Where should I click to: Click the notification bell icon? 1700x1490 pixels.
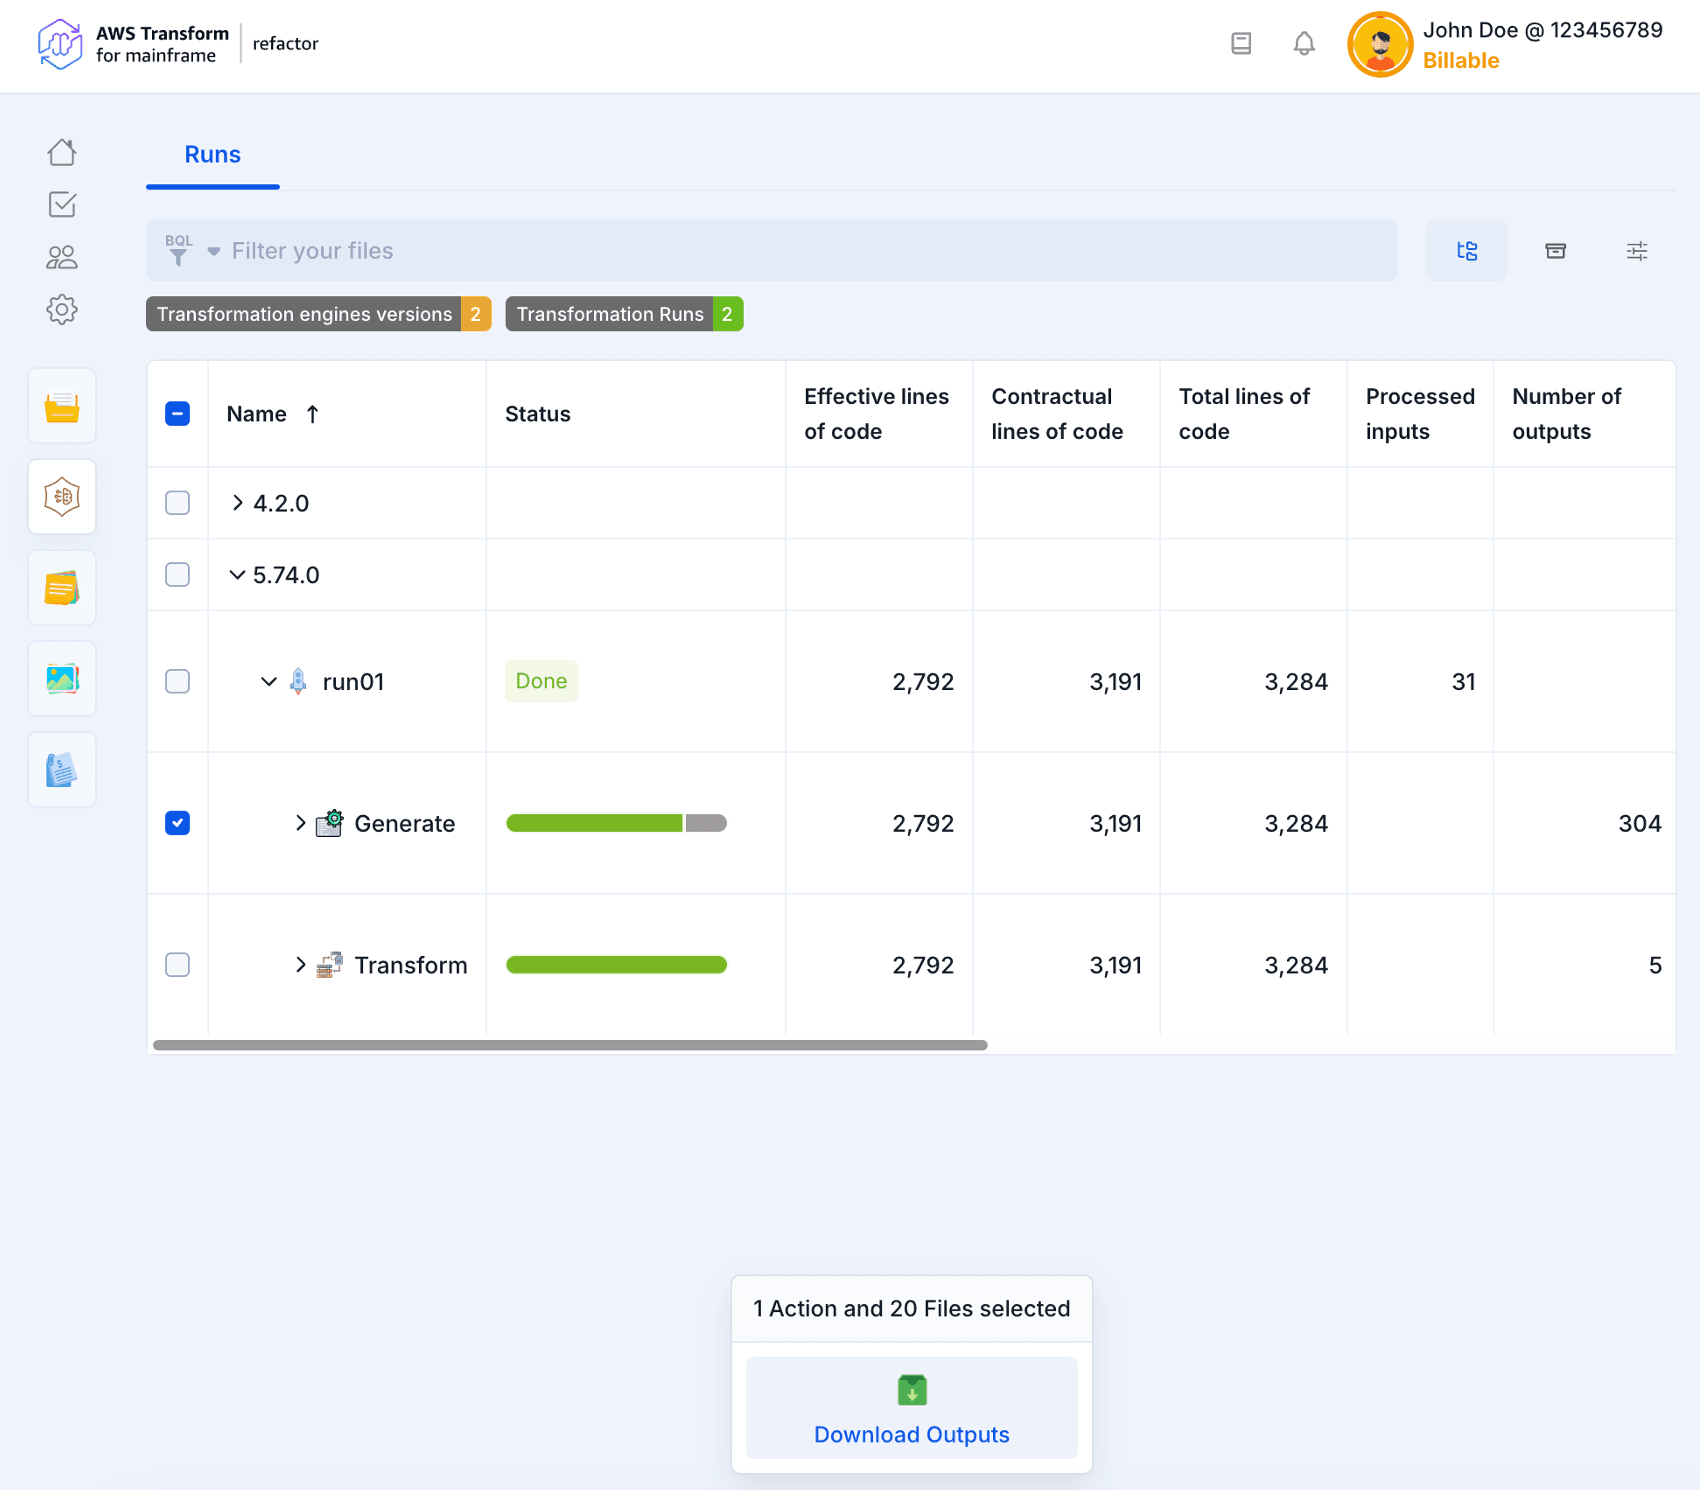coord(1303,44)
